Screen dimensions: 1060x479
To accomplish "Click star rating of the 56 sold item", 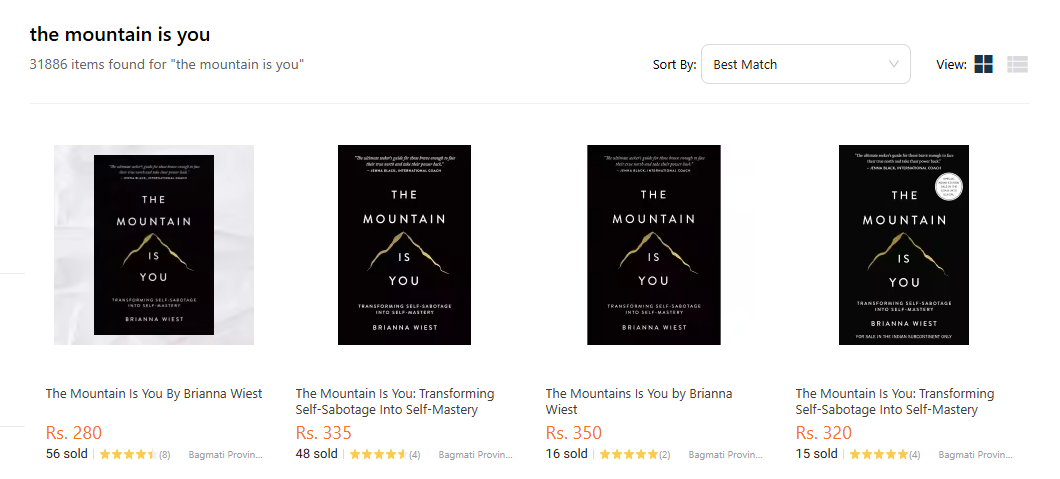I will coord(128,454).
